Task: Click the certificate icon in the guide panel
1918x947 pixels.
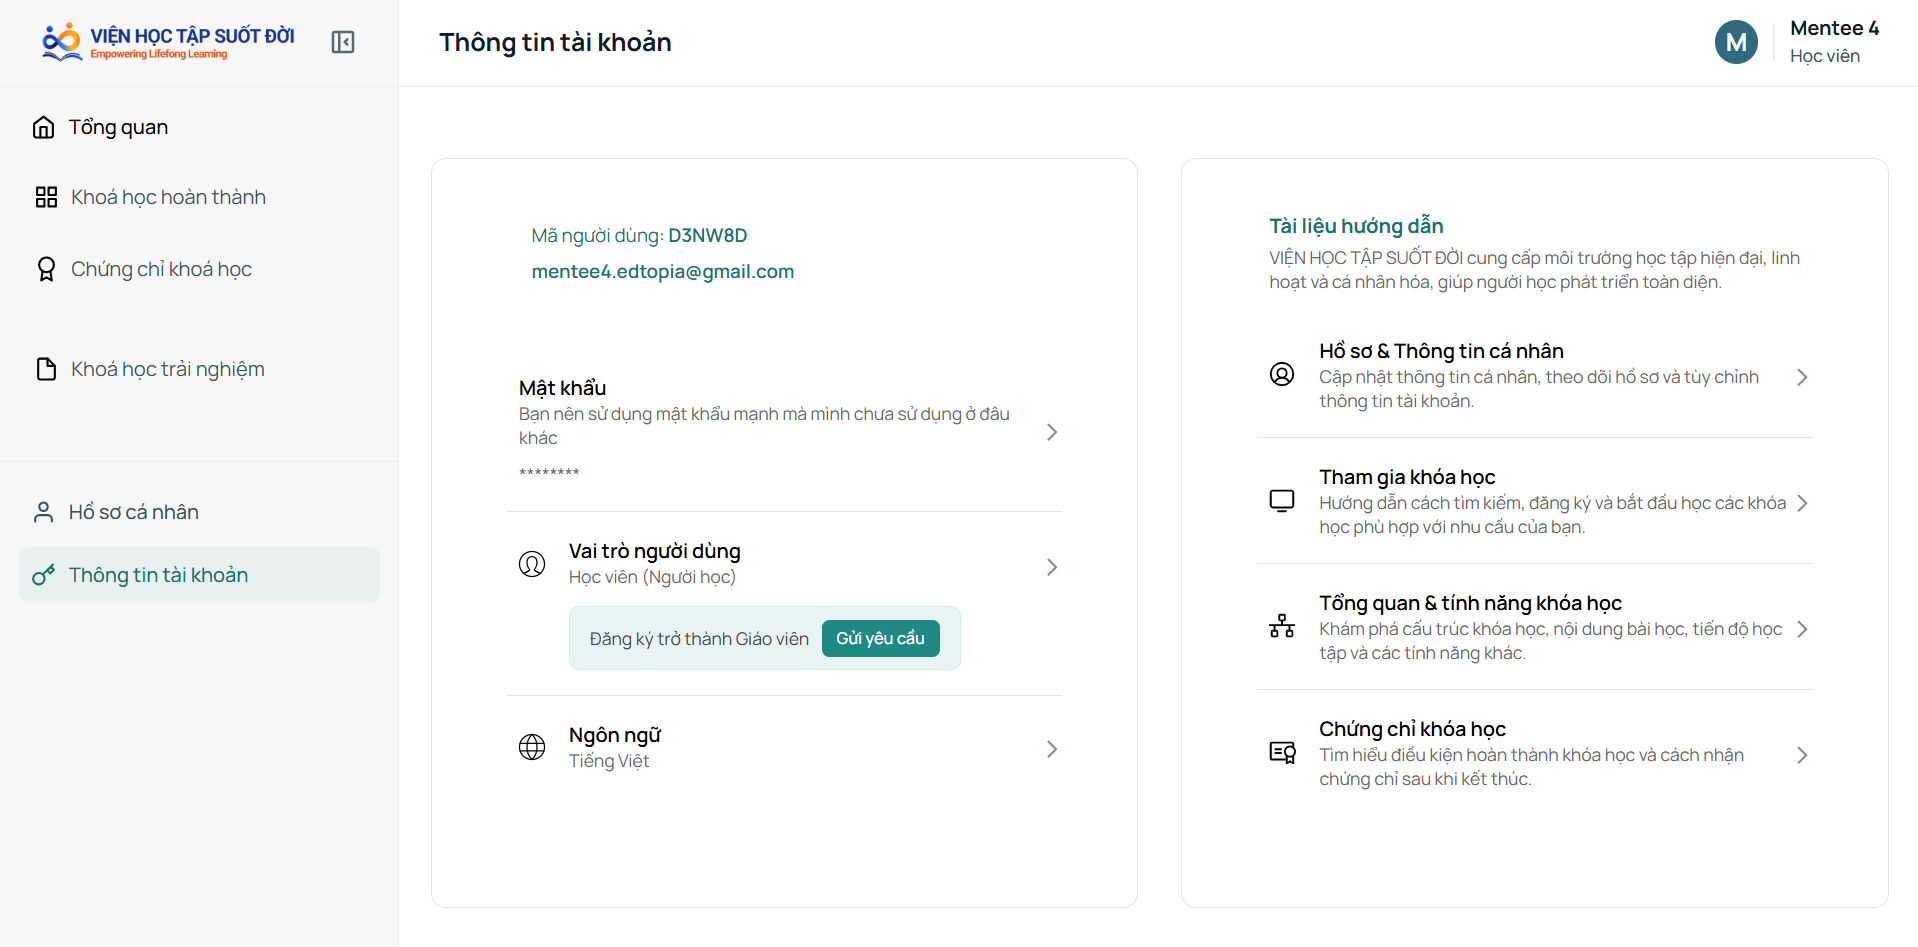Action: pyautogui.click(x=1282, y=752)
